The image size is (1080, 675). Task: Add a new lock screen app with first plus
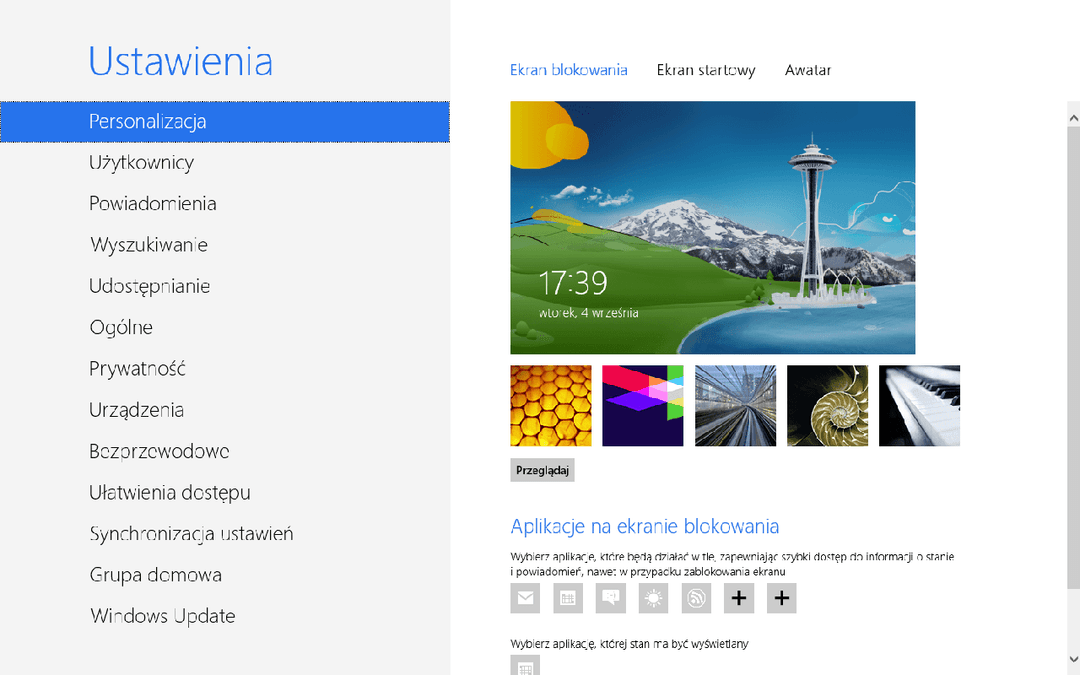point(739,598)
